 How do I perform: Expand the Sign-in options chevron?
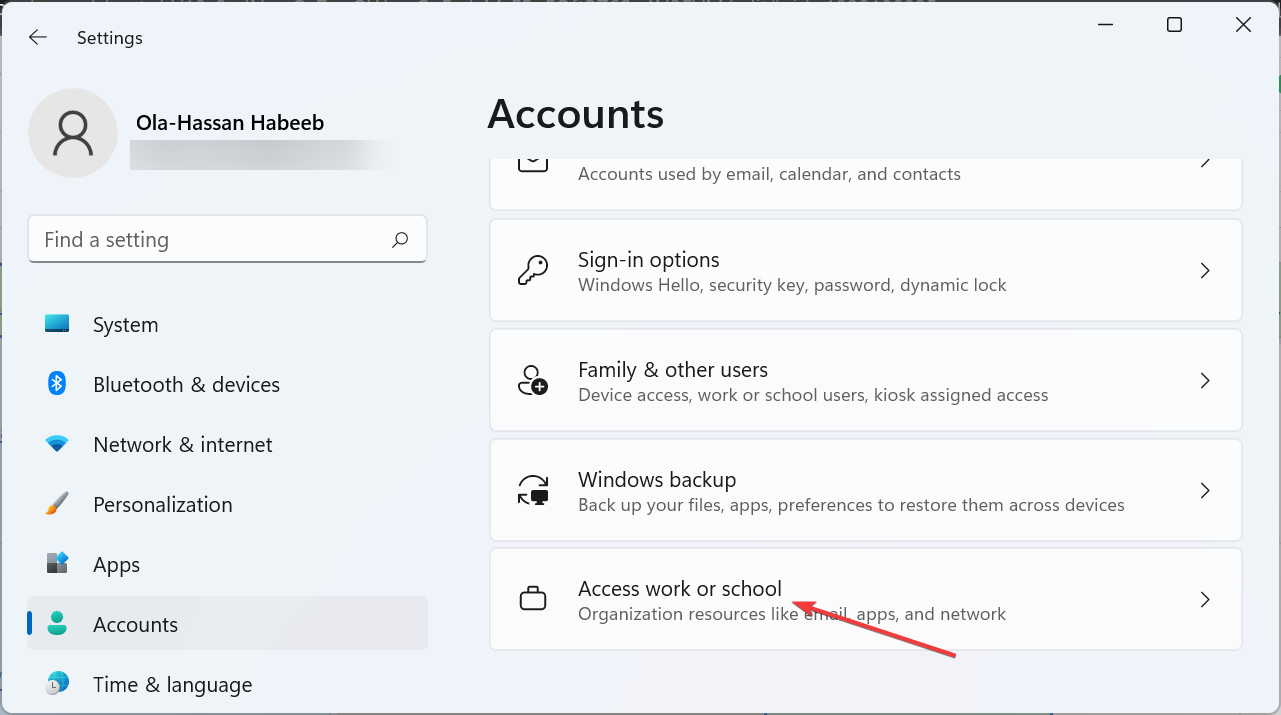[1205, 270]
